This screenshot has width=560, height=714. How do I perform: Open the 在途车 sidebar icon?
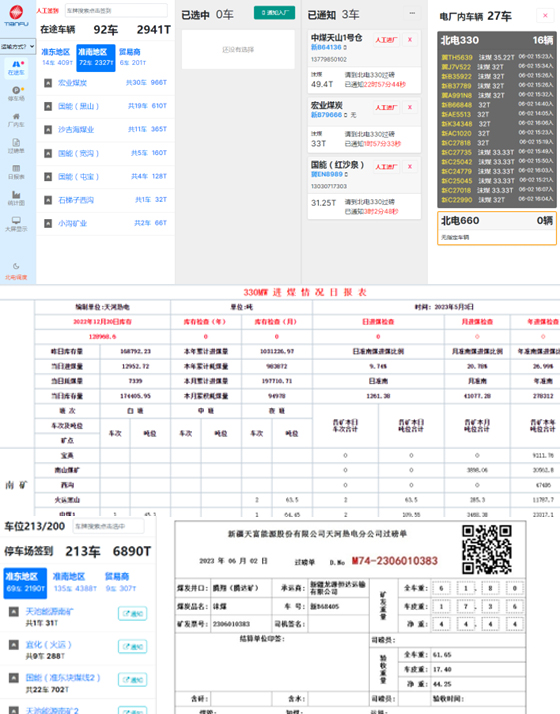pos(16,67)
